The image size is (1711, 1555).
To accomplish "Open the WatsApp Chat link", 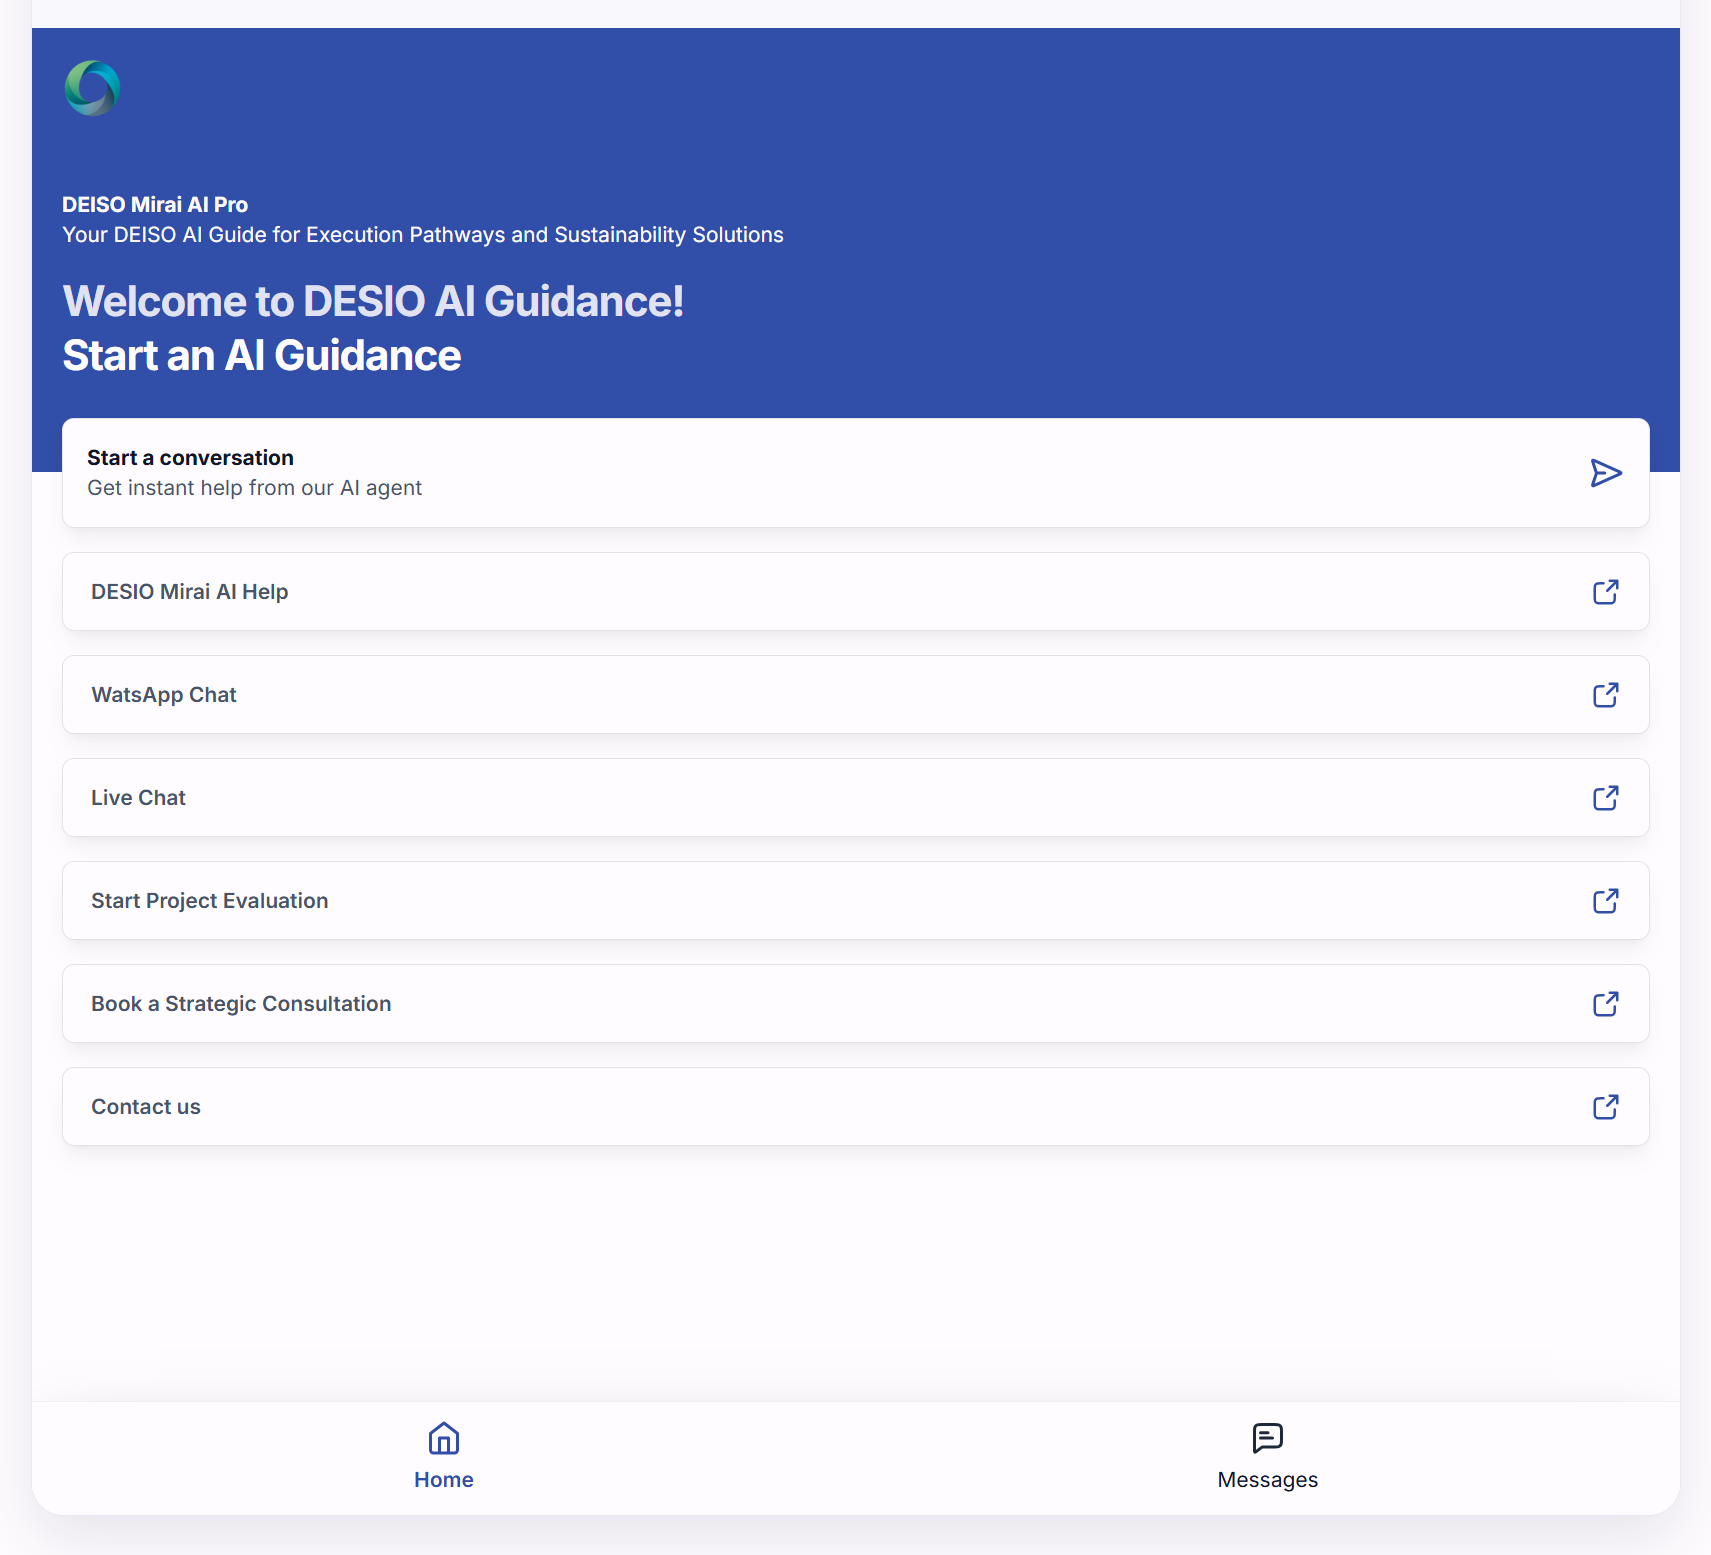I will click(x=164, y=695).
